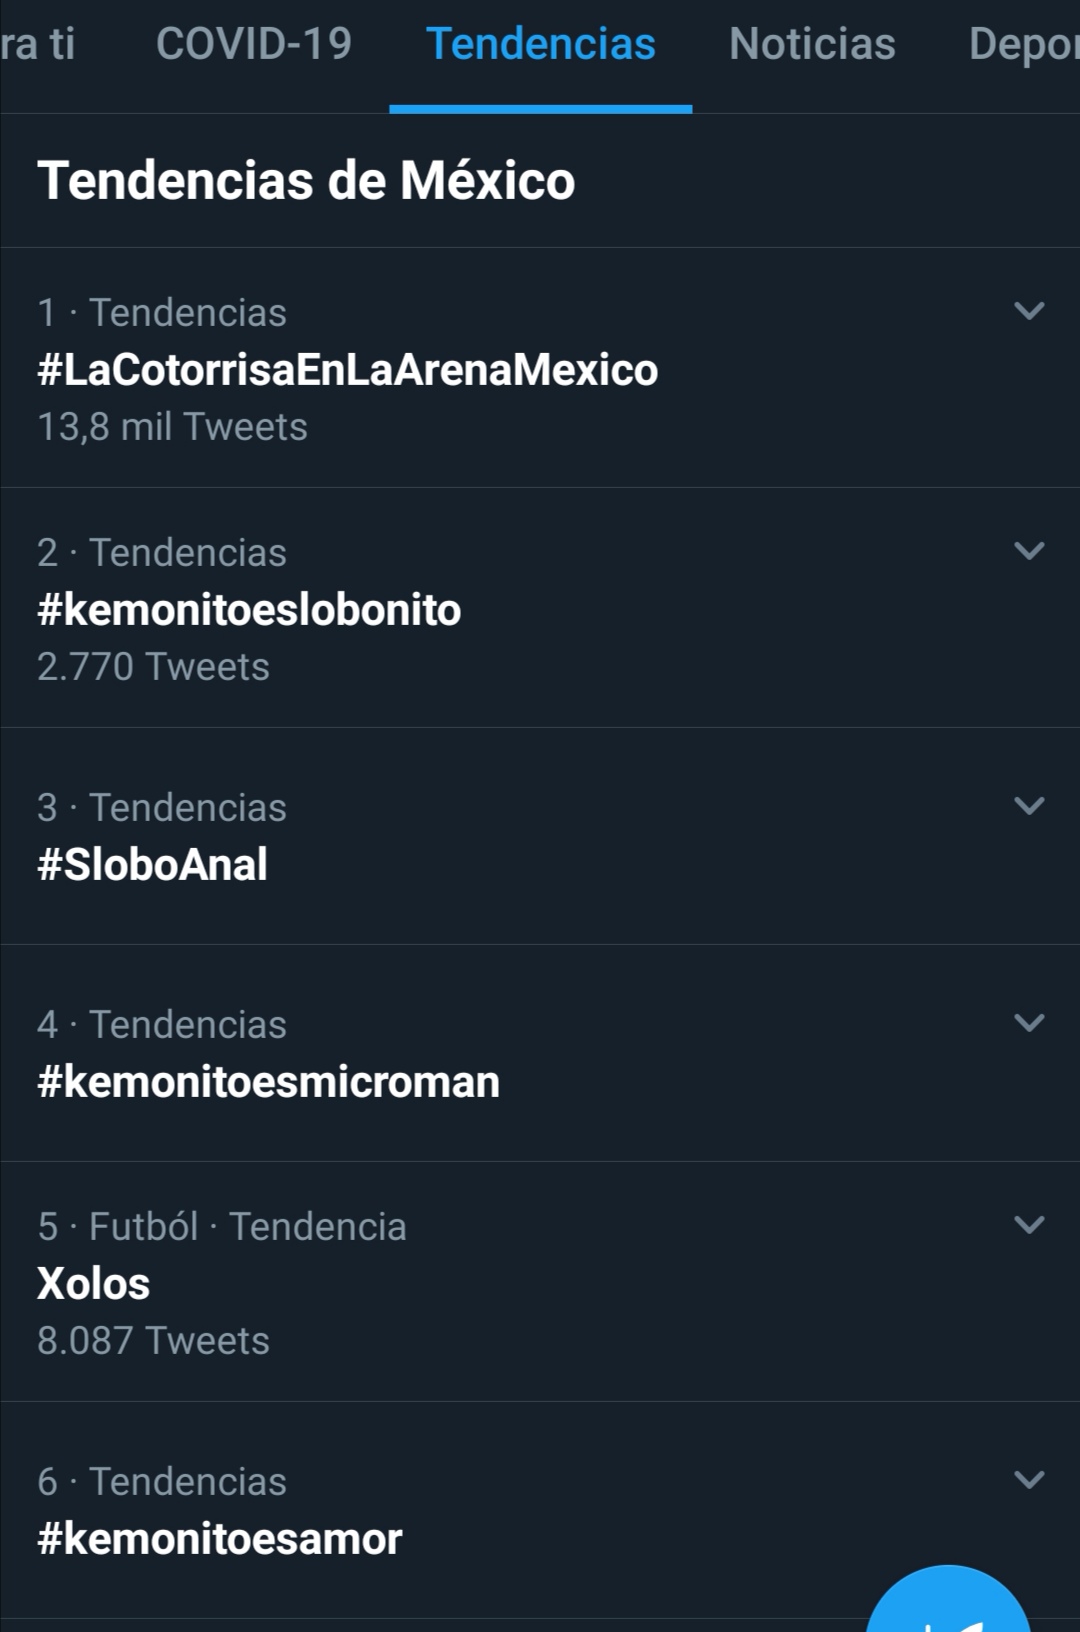Image resolution: width=1080 pixels, height=1632 pixels.
Task: Open chevron menu beside #SloboAnal trend
Action: pos(1029,806)
